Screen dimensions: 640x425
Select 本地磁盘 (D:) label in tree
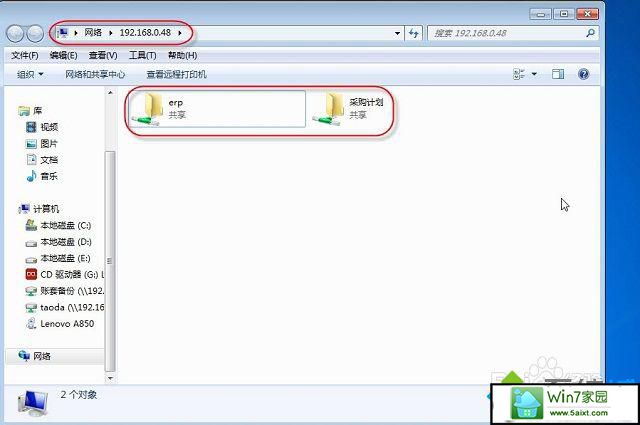[x=66, y=242]
